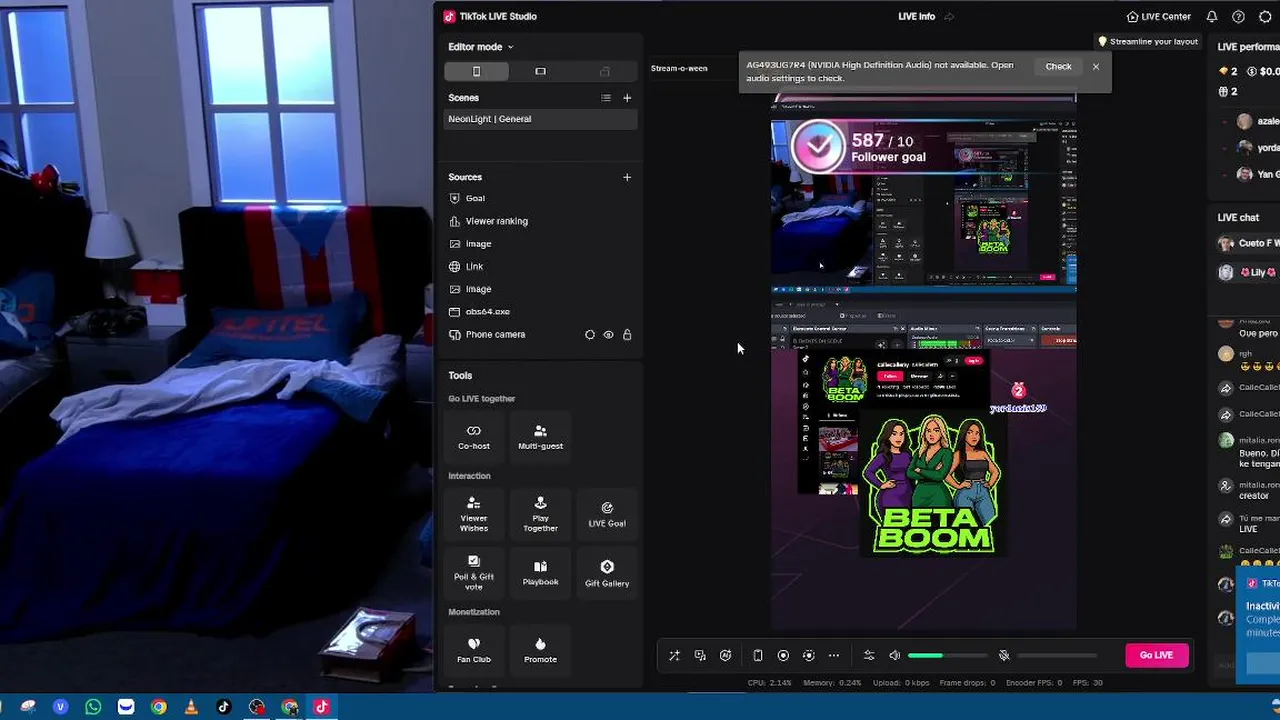Open the Multi-guest tool
This screenshot has width=1280, height=720.
pos(540,437)
